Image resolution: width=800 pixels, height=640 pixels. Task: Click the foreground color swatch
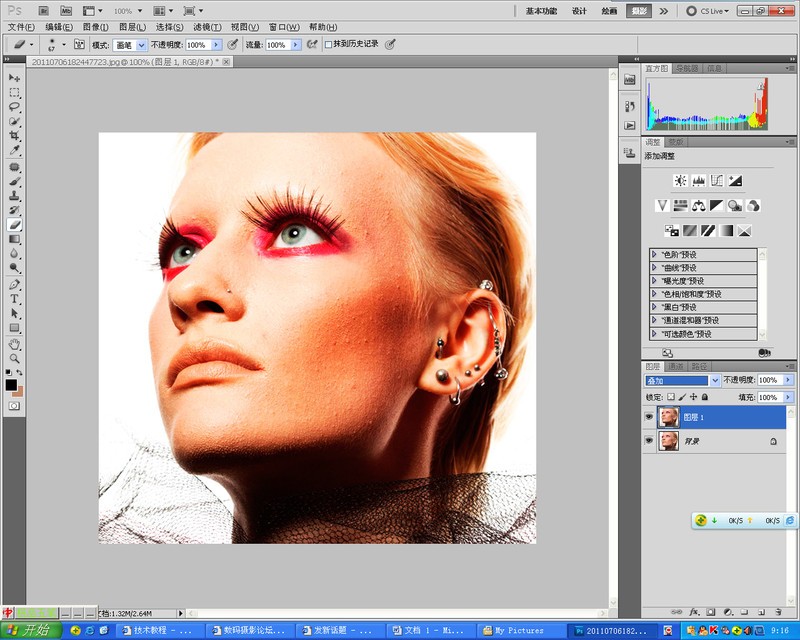11,384
